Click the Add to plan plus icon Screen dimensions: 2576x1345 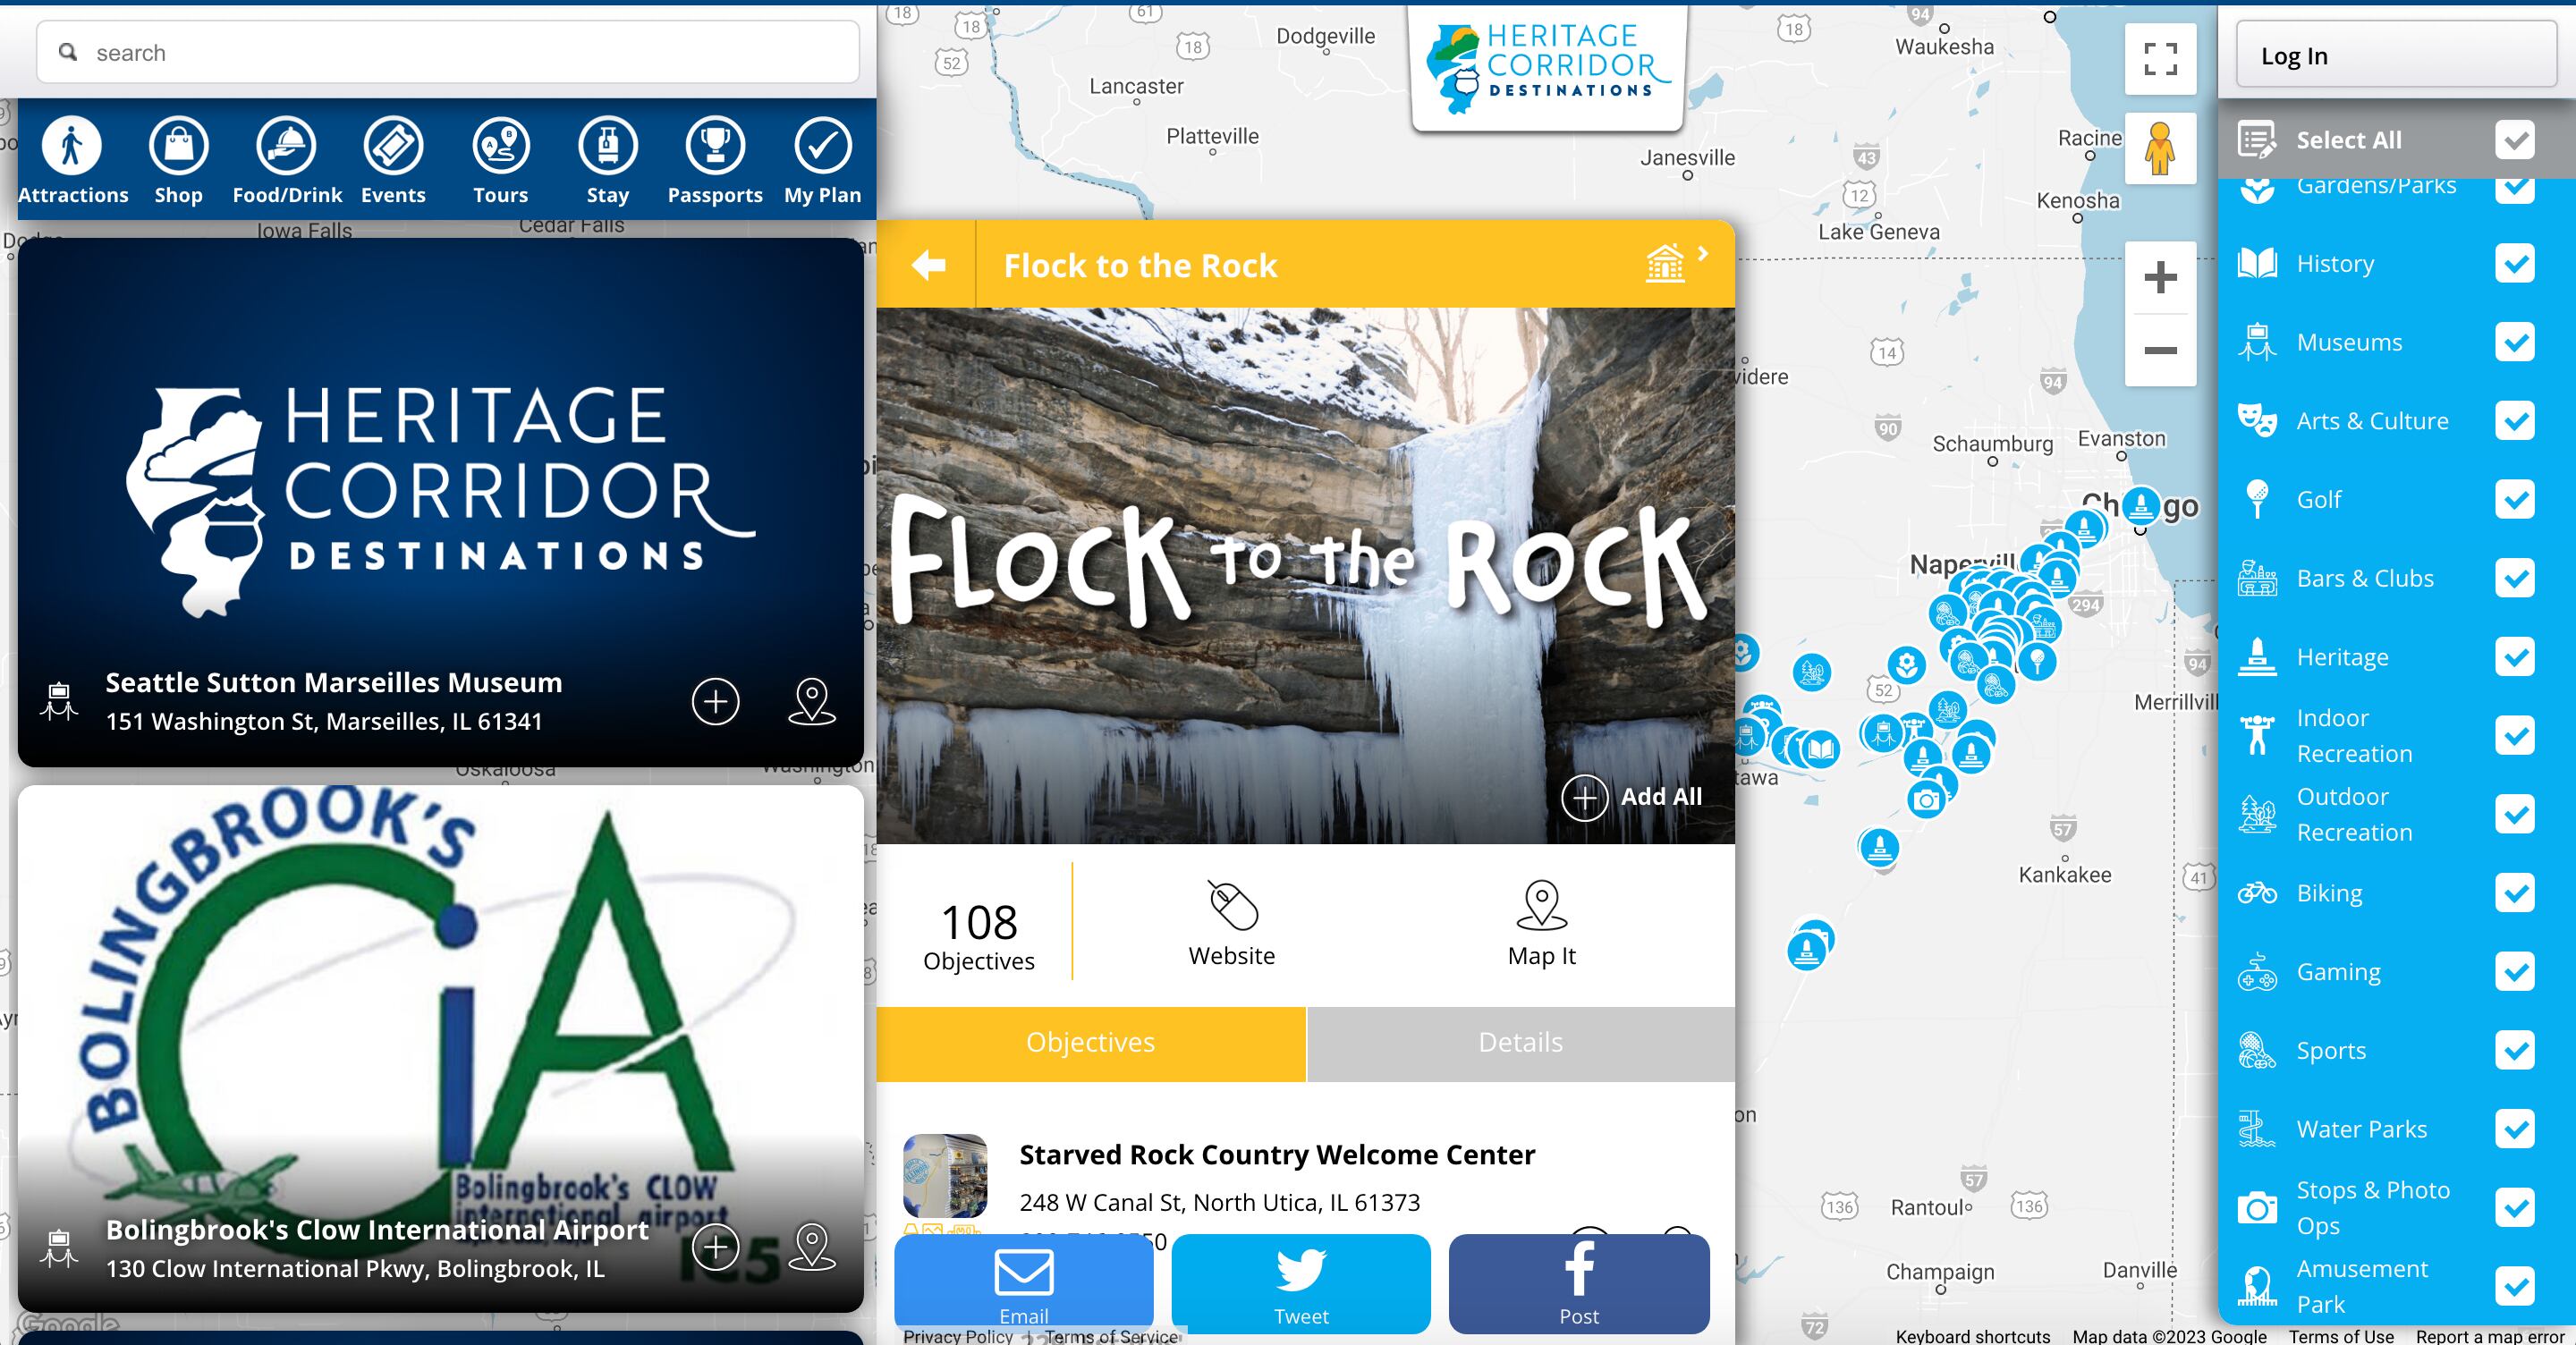[714, 699]
